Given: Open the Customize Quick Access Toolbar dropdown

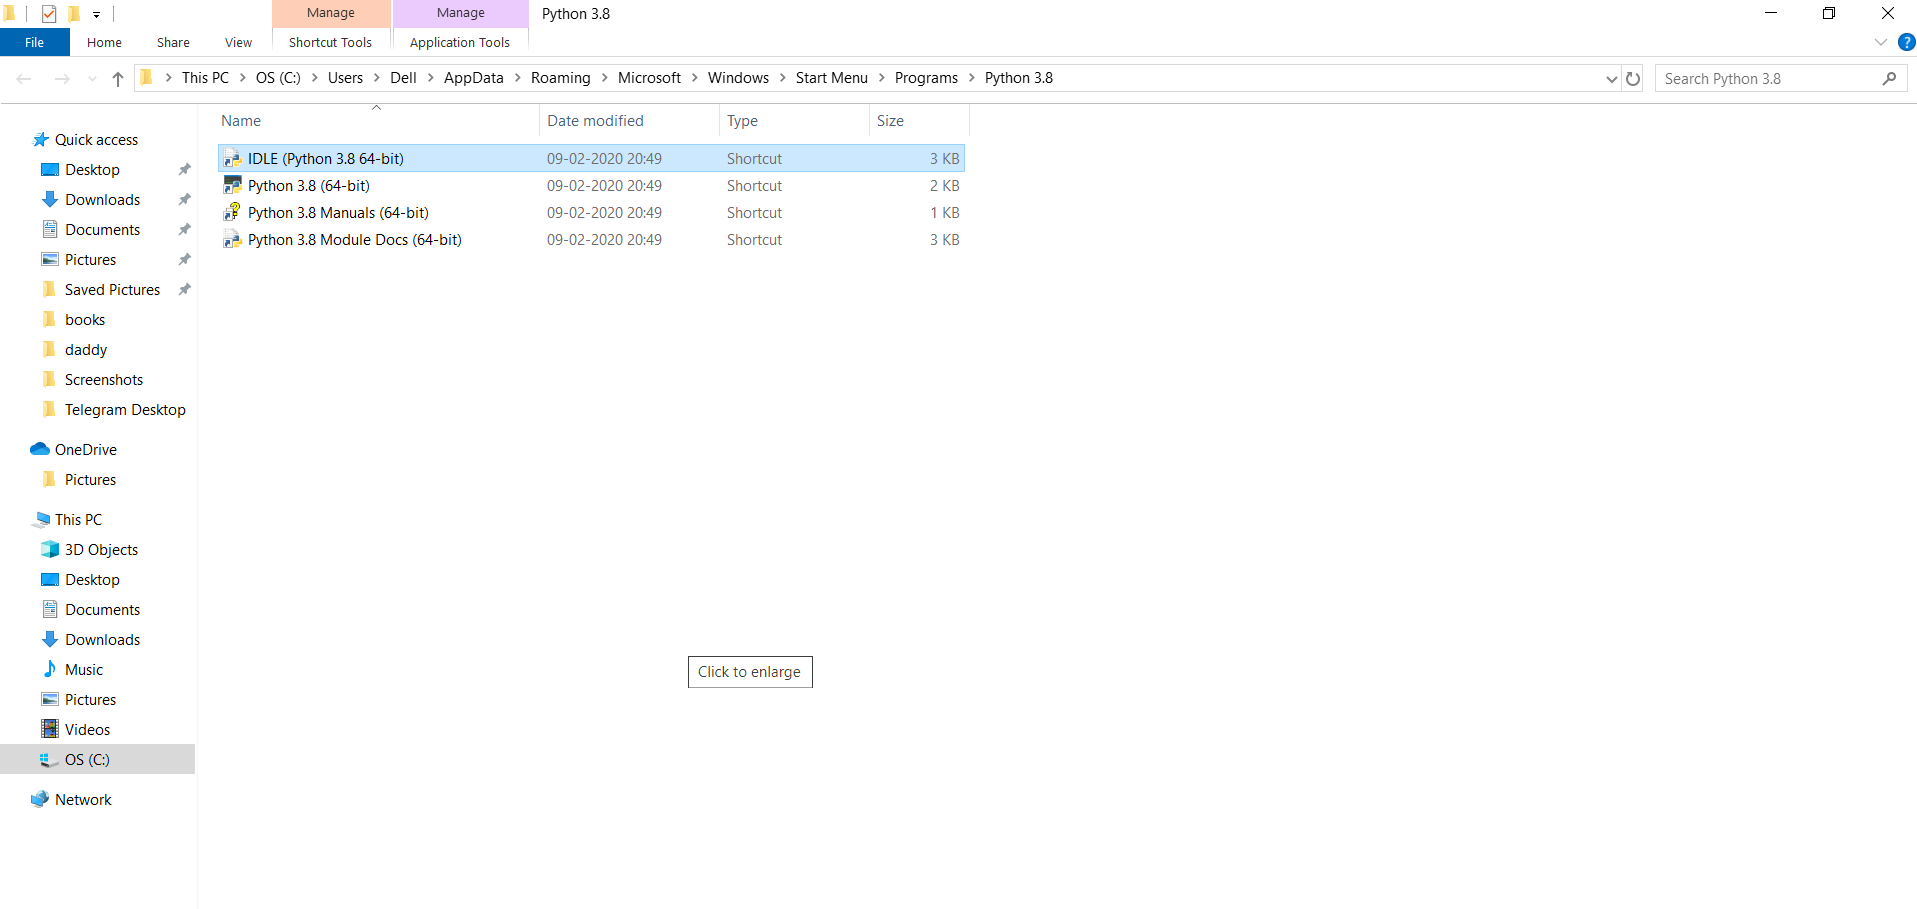Looking at the screenshot, I should (96, 15).
